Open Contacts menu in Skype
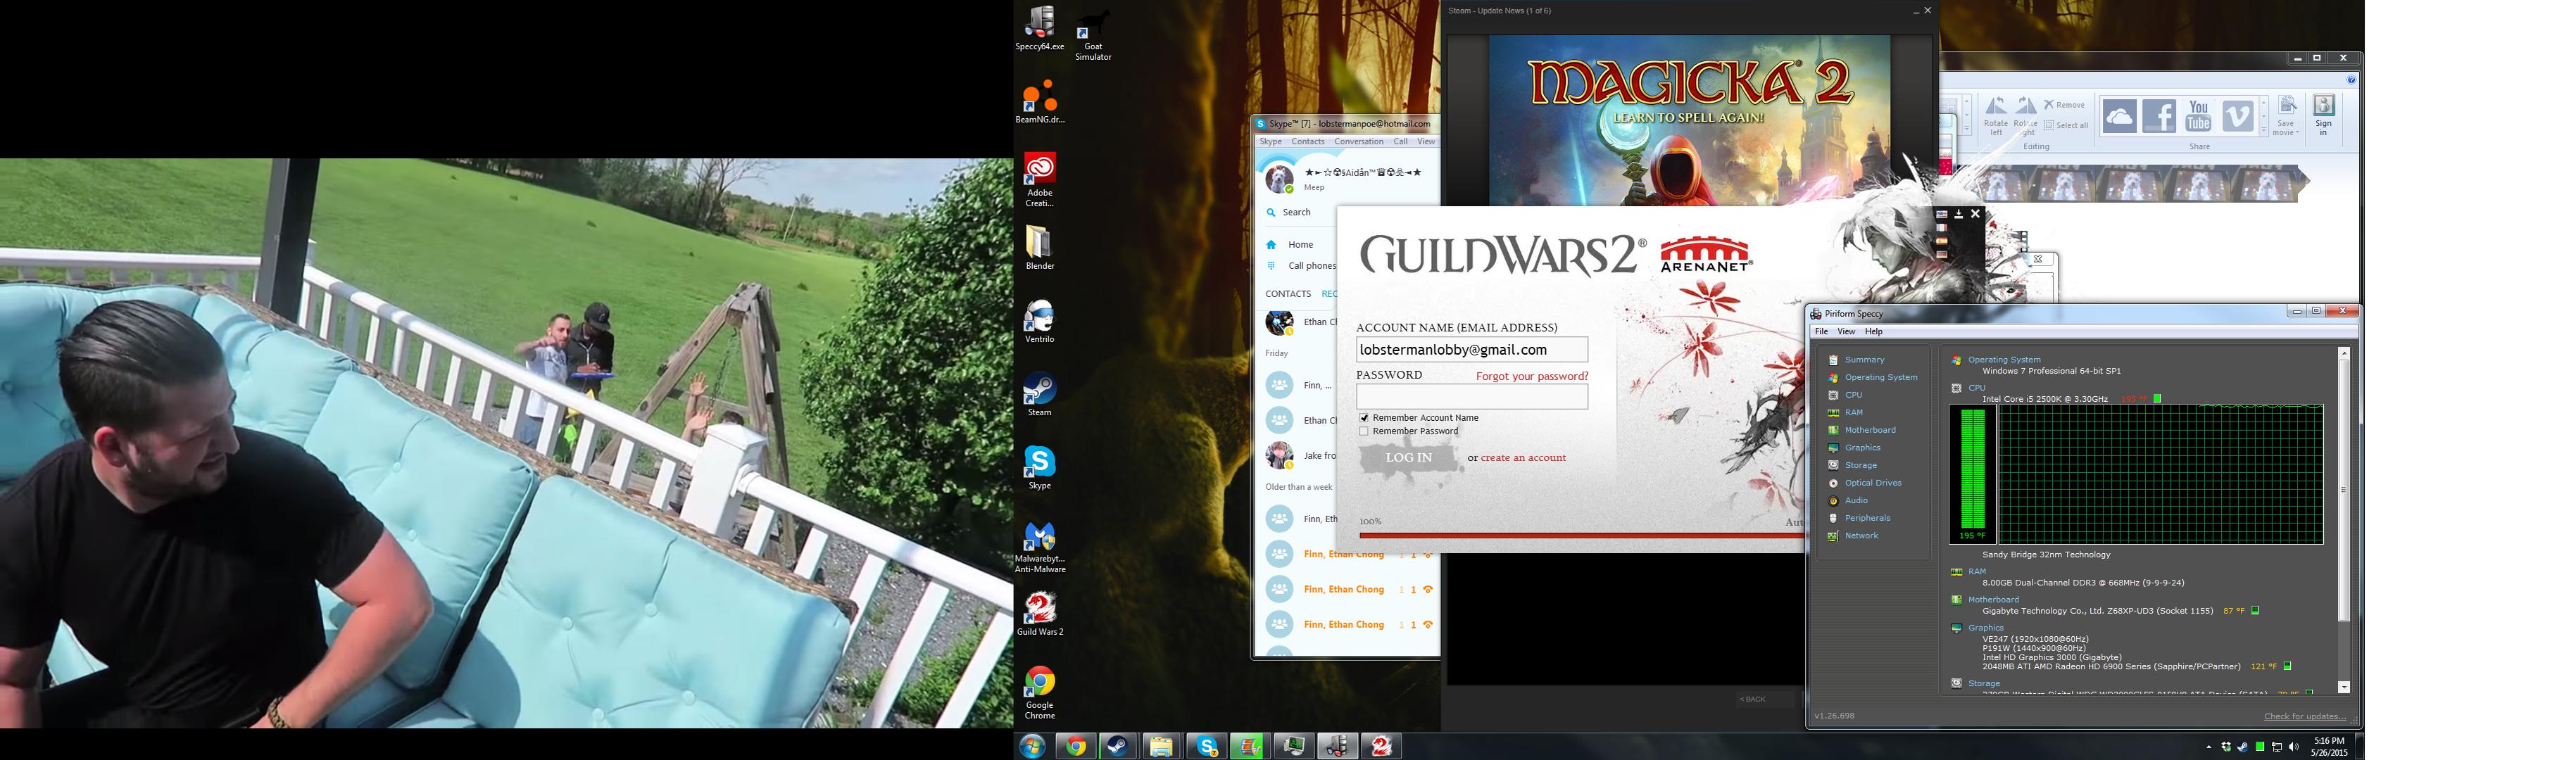The width and height of the screenshot is (2576, 760). click(1307, 142)
